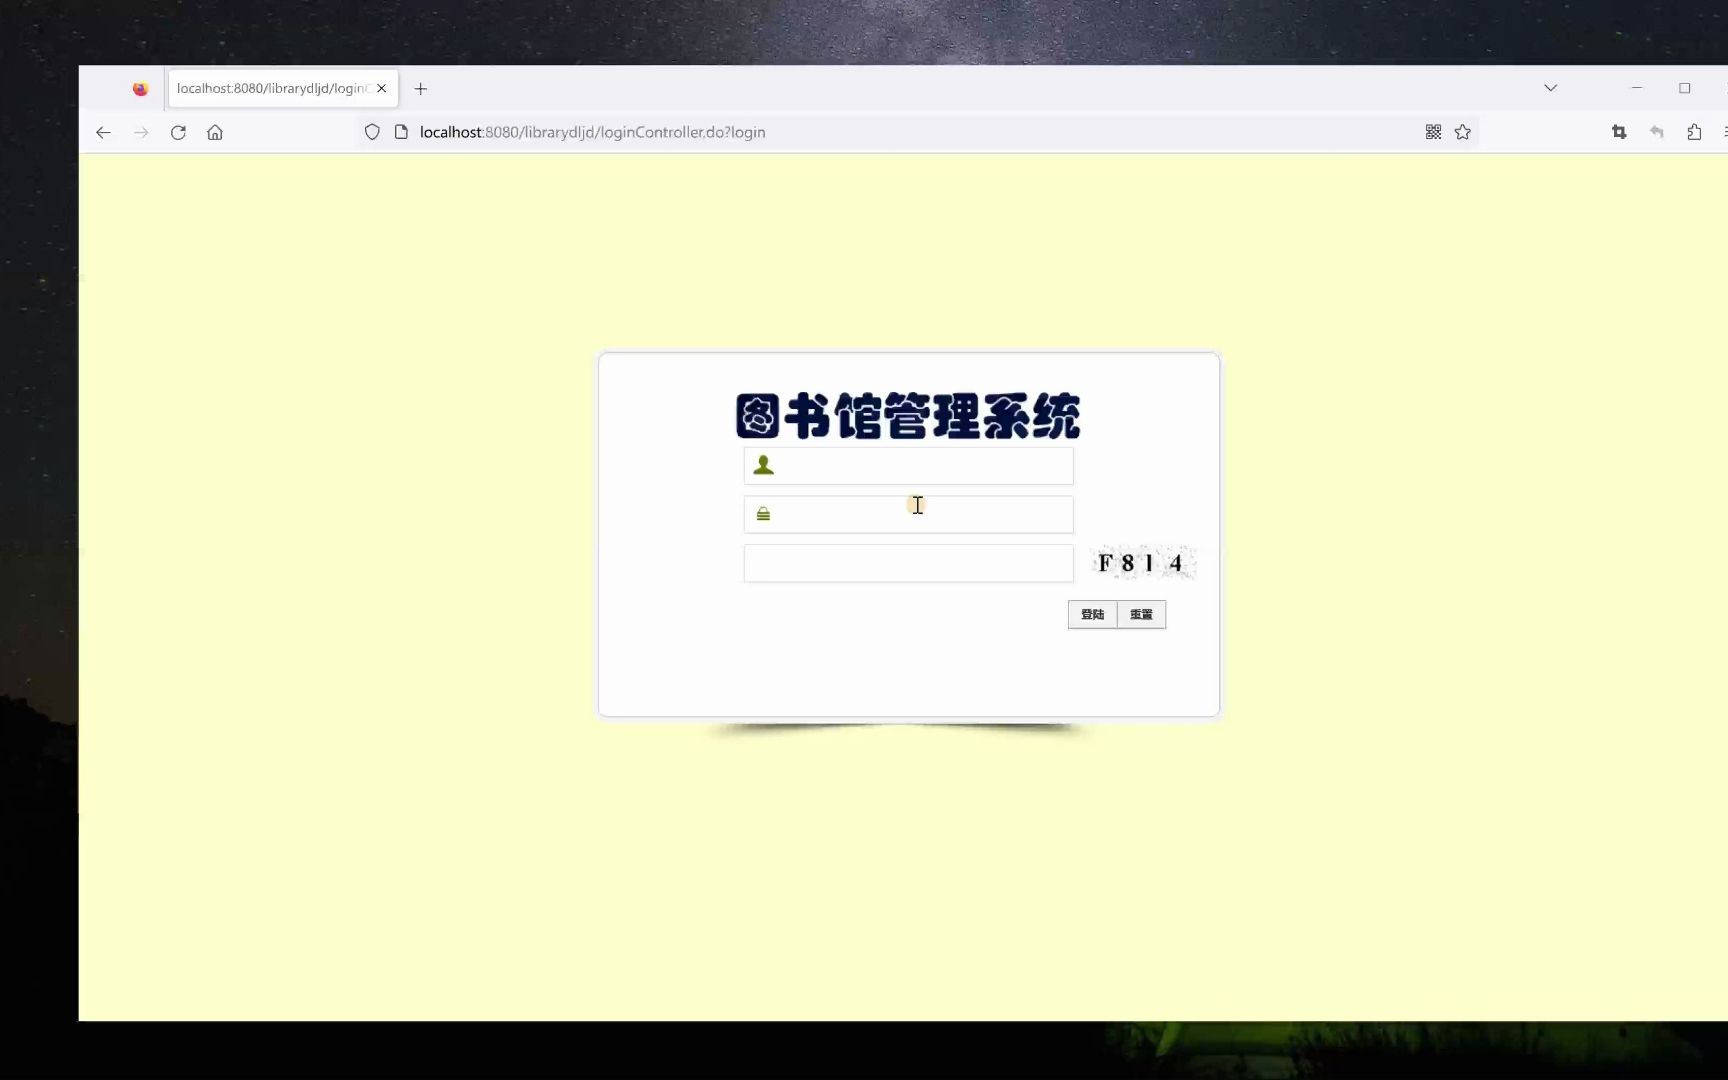The height and width of the screenshot is (1080, 1728).
Task: Click the reload page icon
Action: click(x=178, y=132)
